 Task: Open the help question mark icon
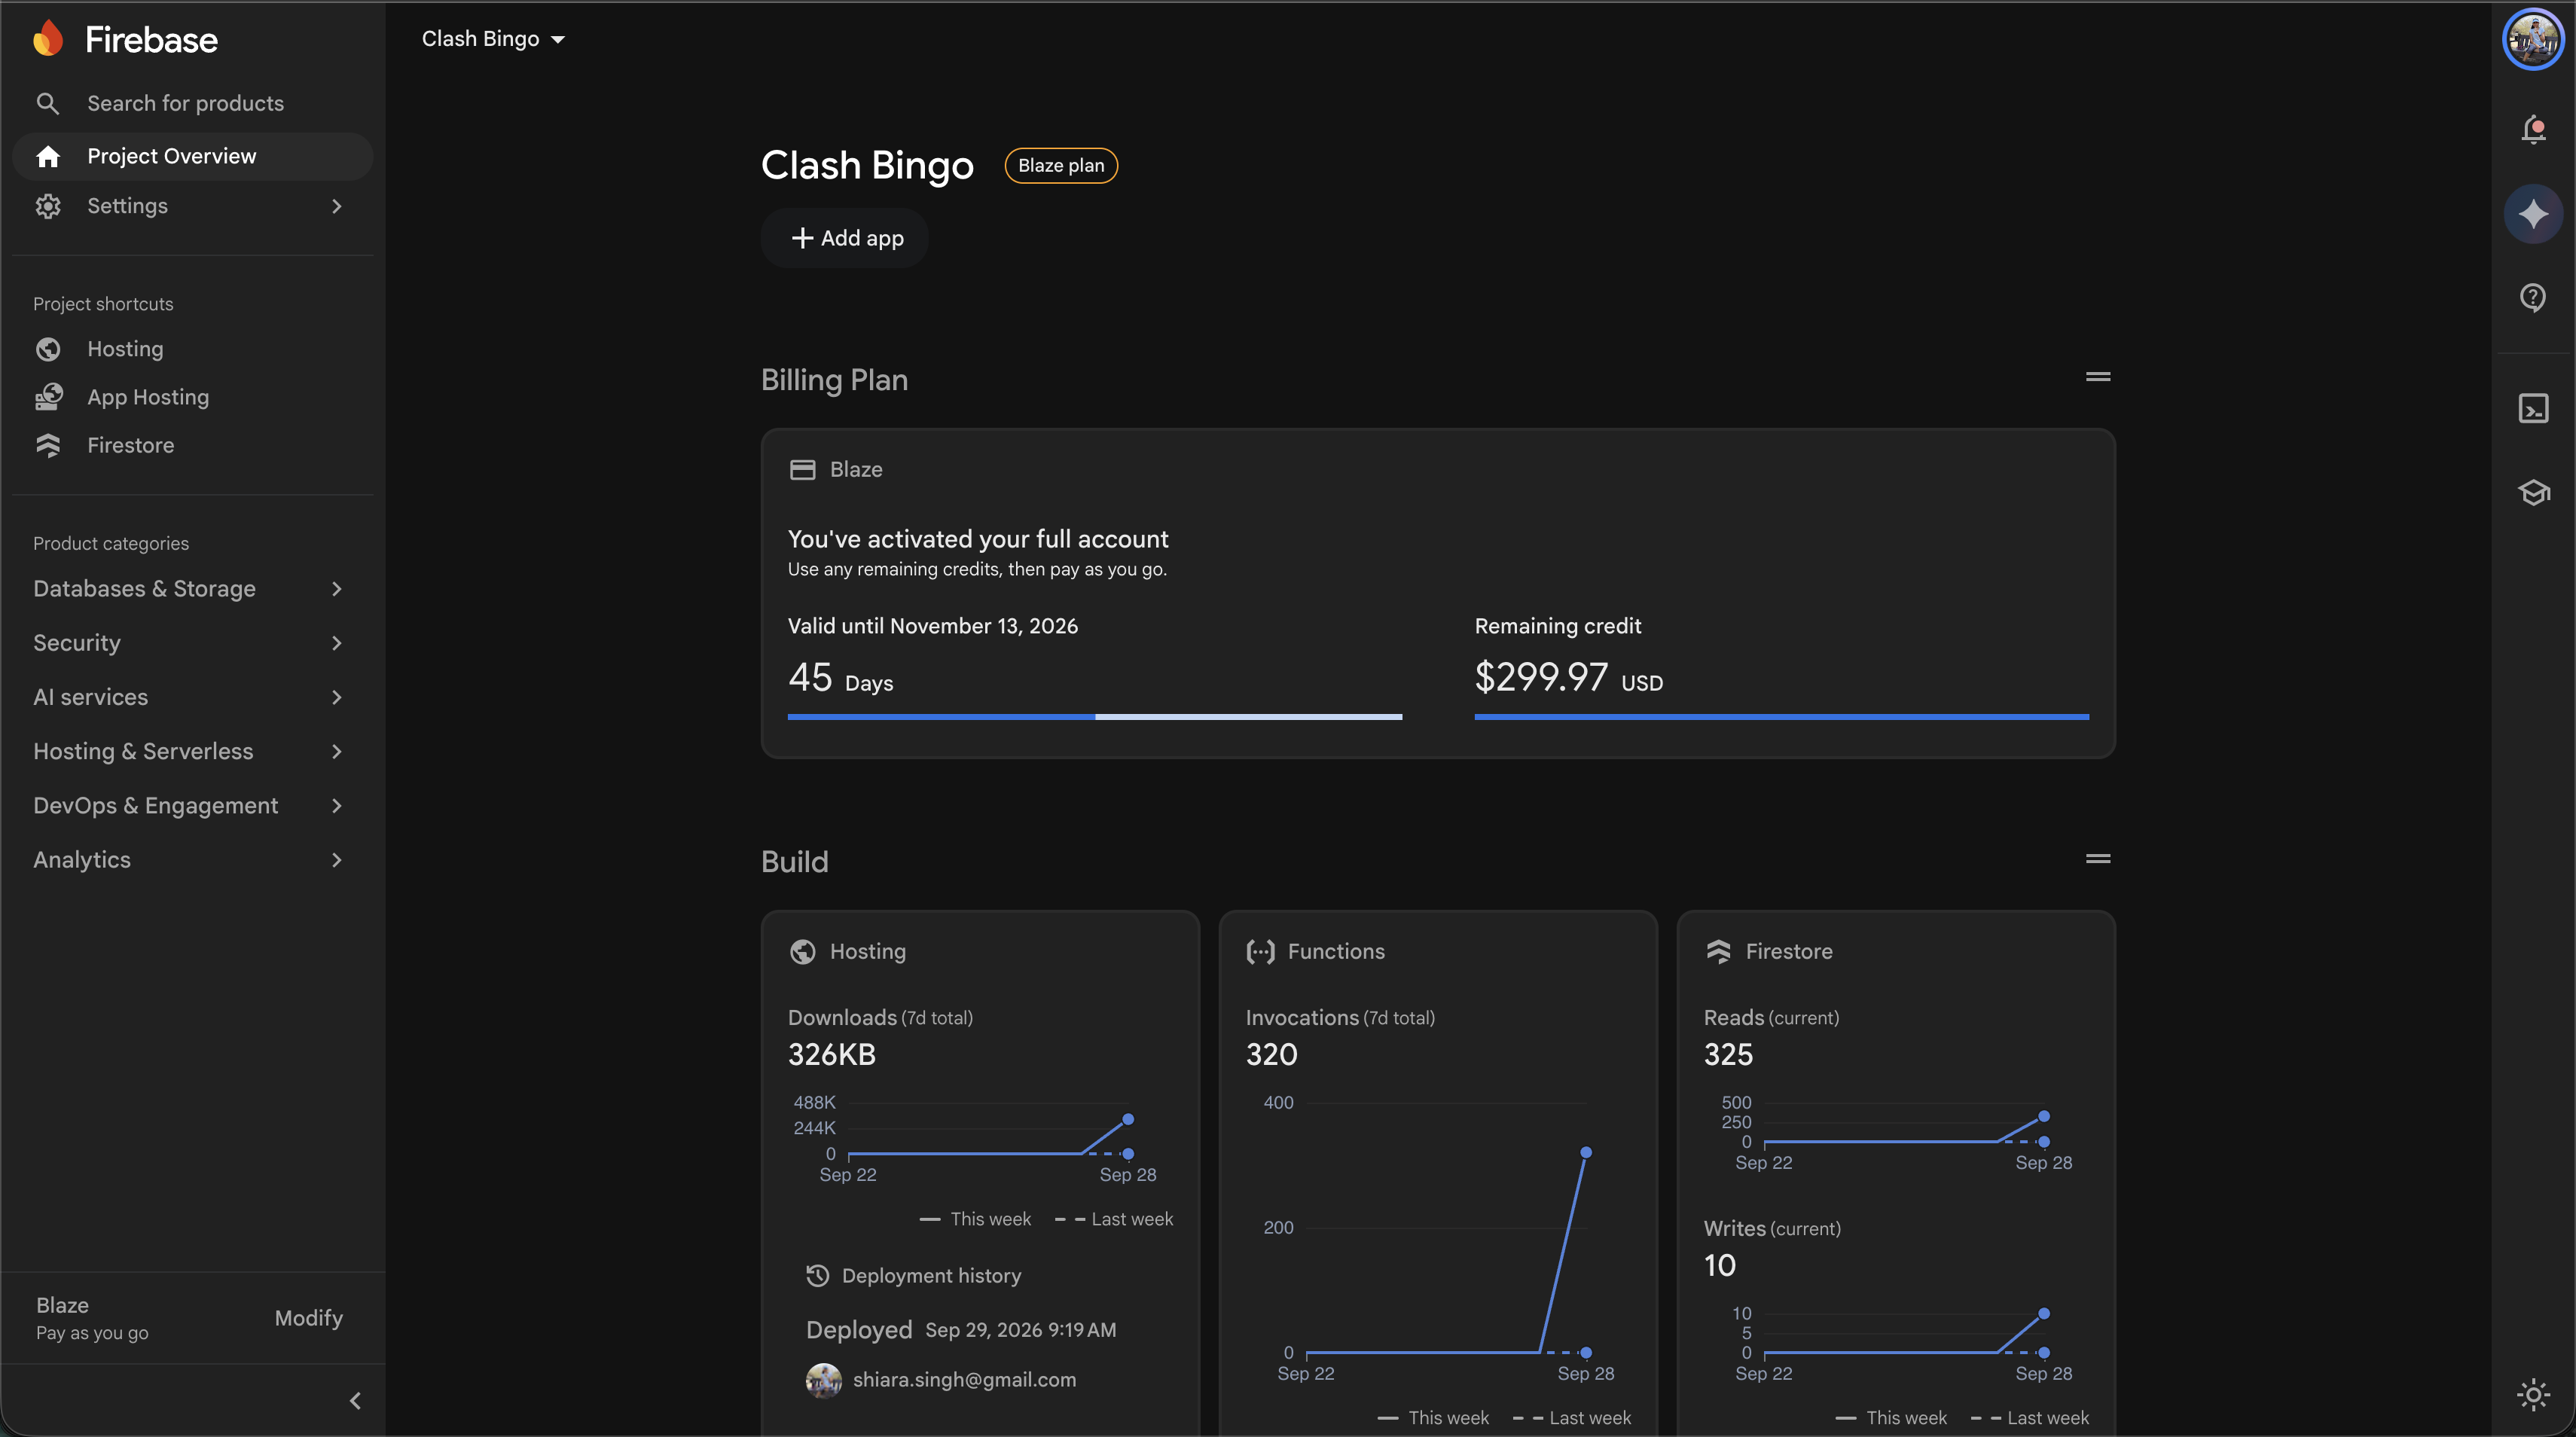pos(2533,298)
